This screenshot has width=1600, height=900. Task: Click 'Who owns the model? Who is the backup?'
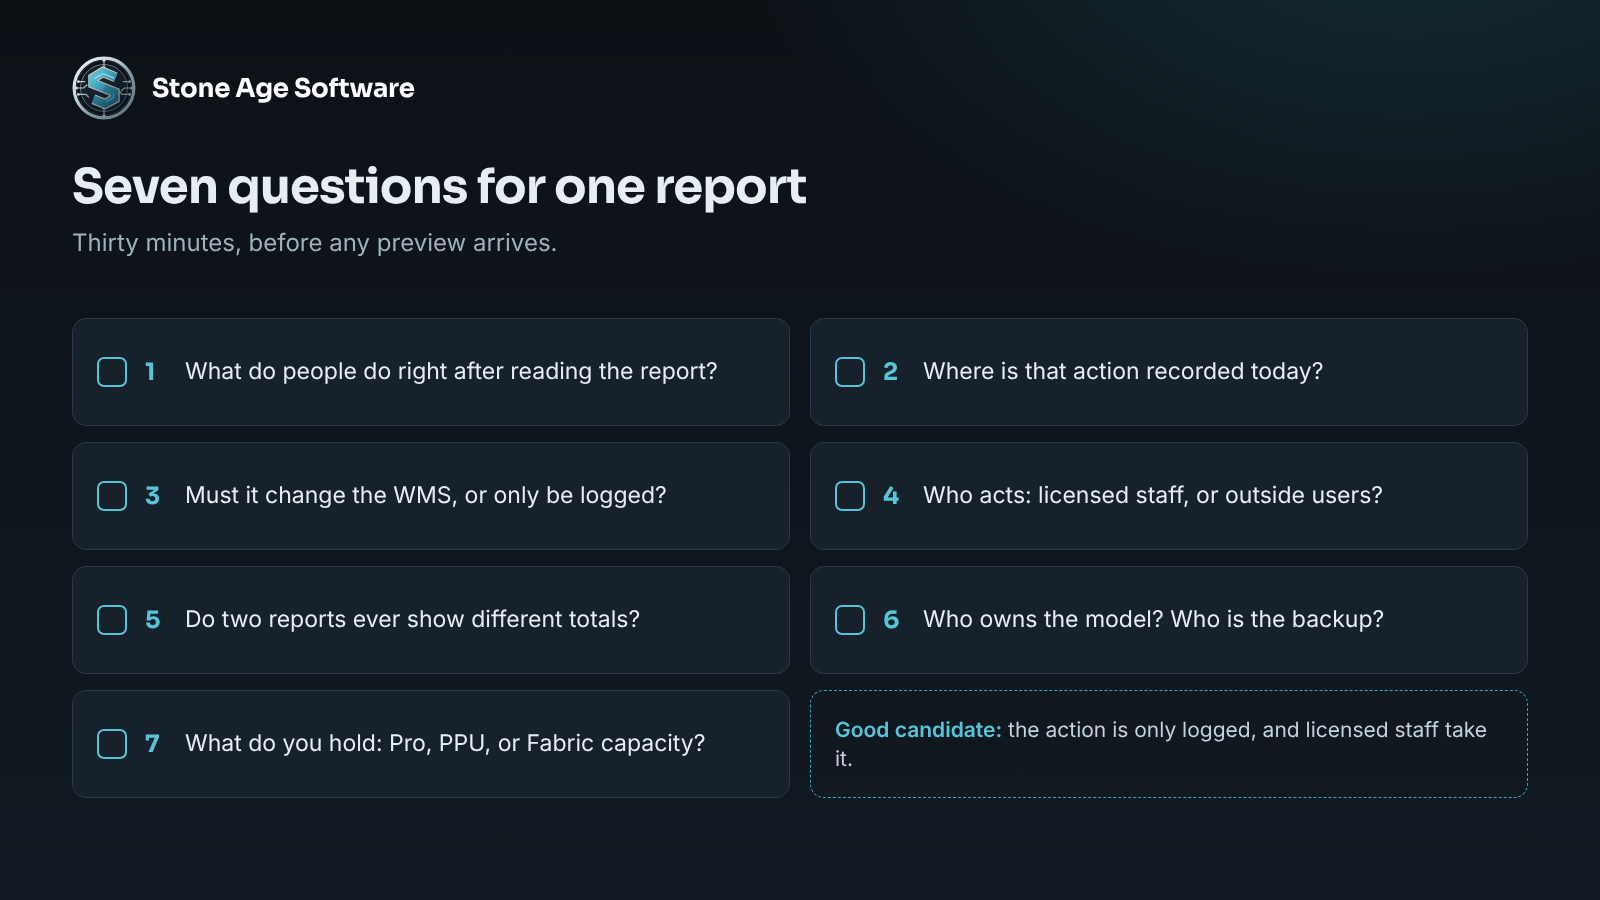point(1154,620)
